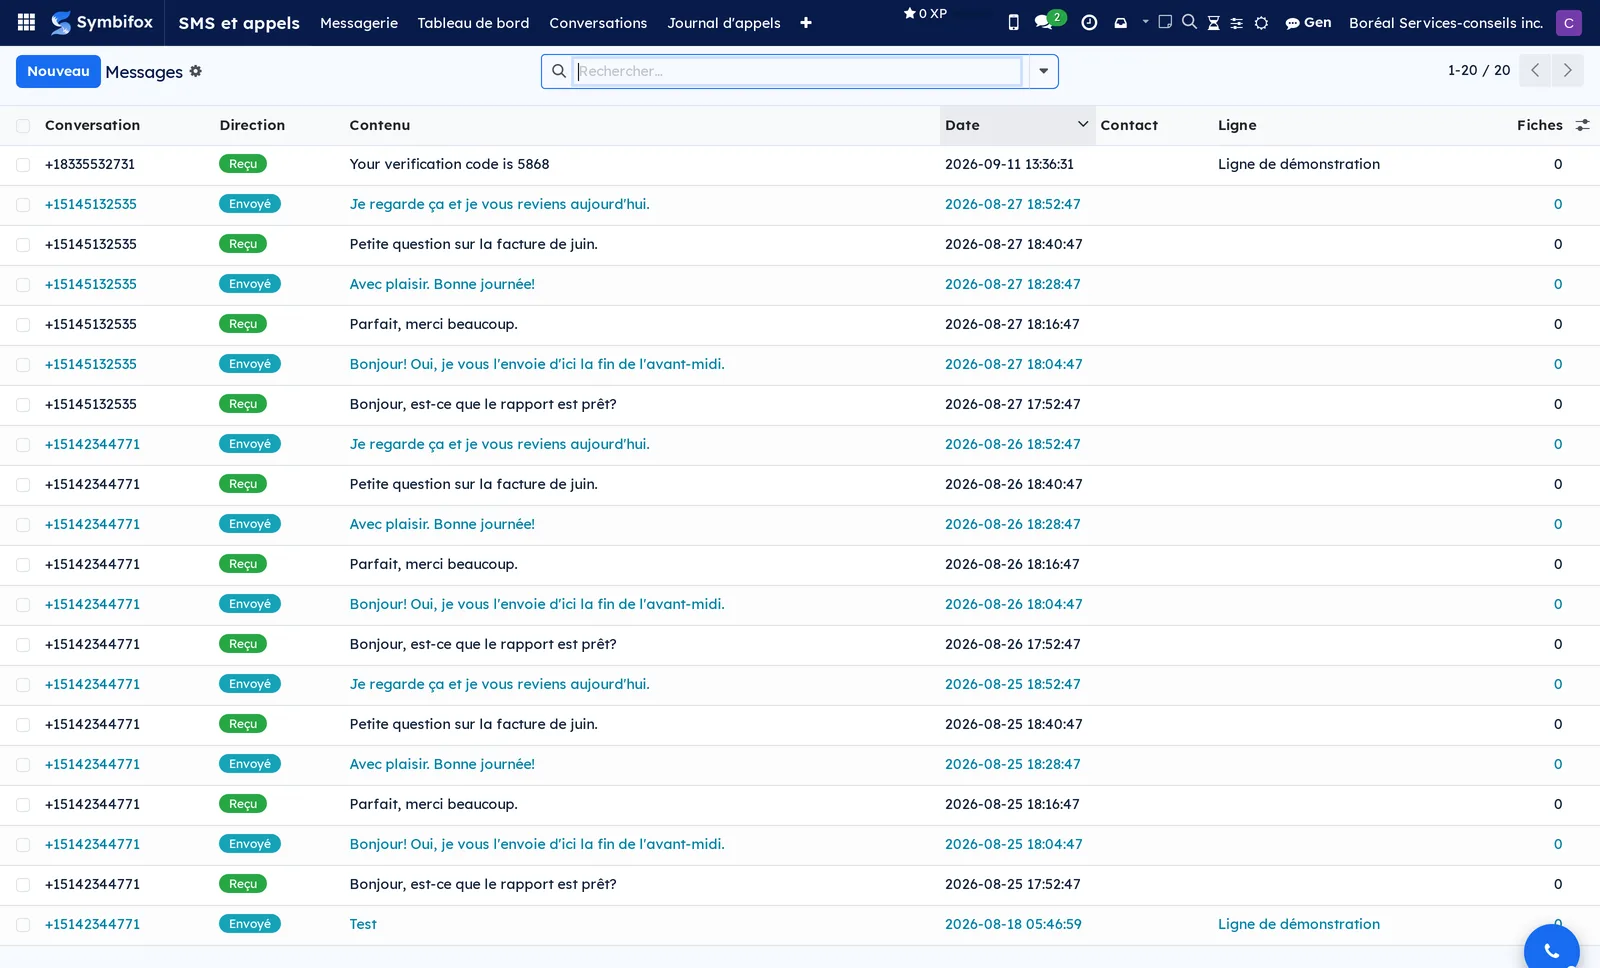Tick the select-all checkbox in header
The width and height of the screenshot is (1600, 968).
point(23,126)
